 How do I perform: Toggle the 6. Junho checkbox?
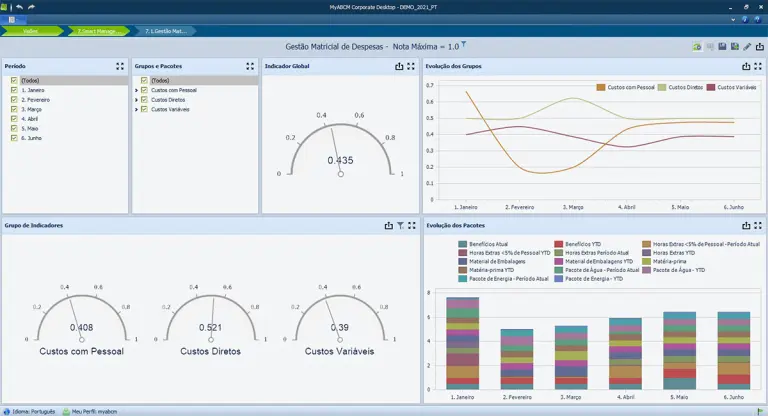pyautogui.click(x=14, y=137)
